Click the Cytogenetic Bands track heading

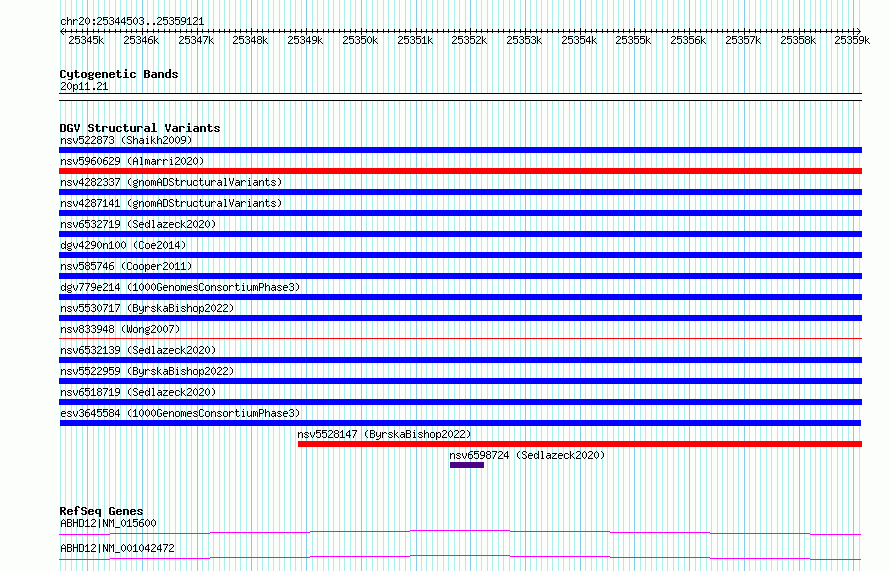(119, 74)
